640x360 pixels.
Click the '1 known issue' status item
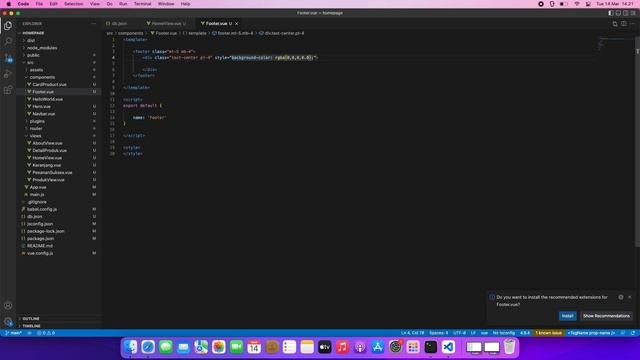point(549,333)
